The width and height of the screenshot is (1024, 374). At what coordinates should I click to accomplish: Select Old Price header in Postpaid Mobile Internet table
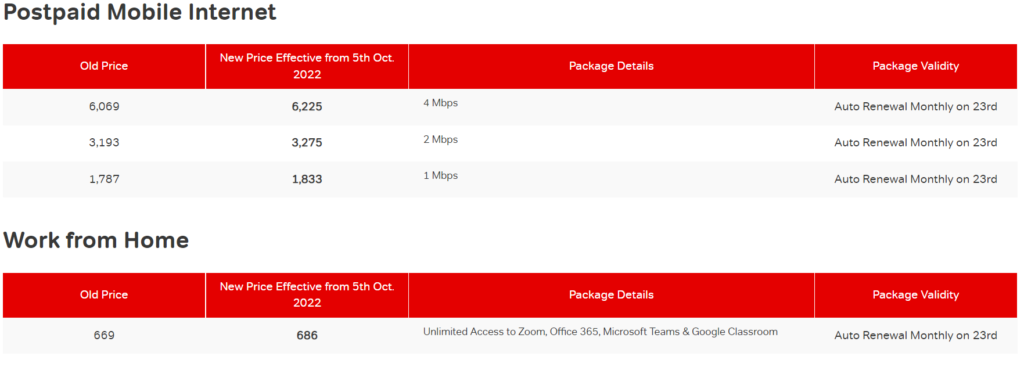[x=104, y=66]
